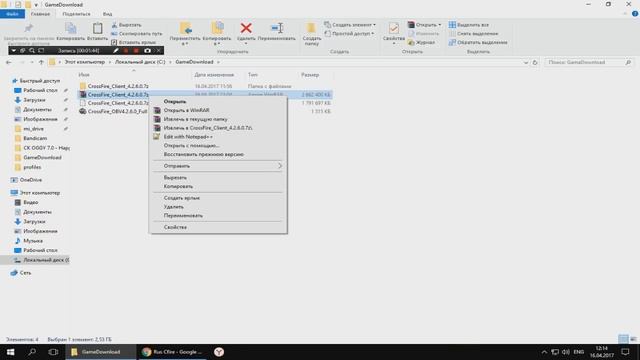Switch to the Поделиться ribbon tab

click(x=76, y=14)
